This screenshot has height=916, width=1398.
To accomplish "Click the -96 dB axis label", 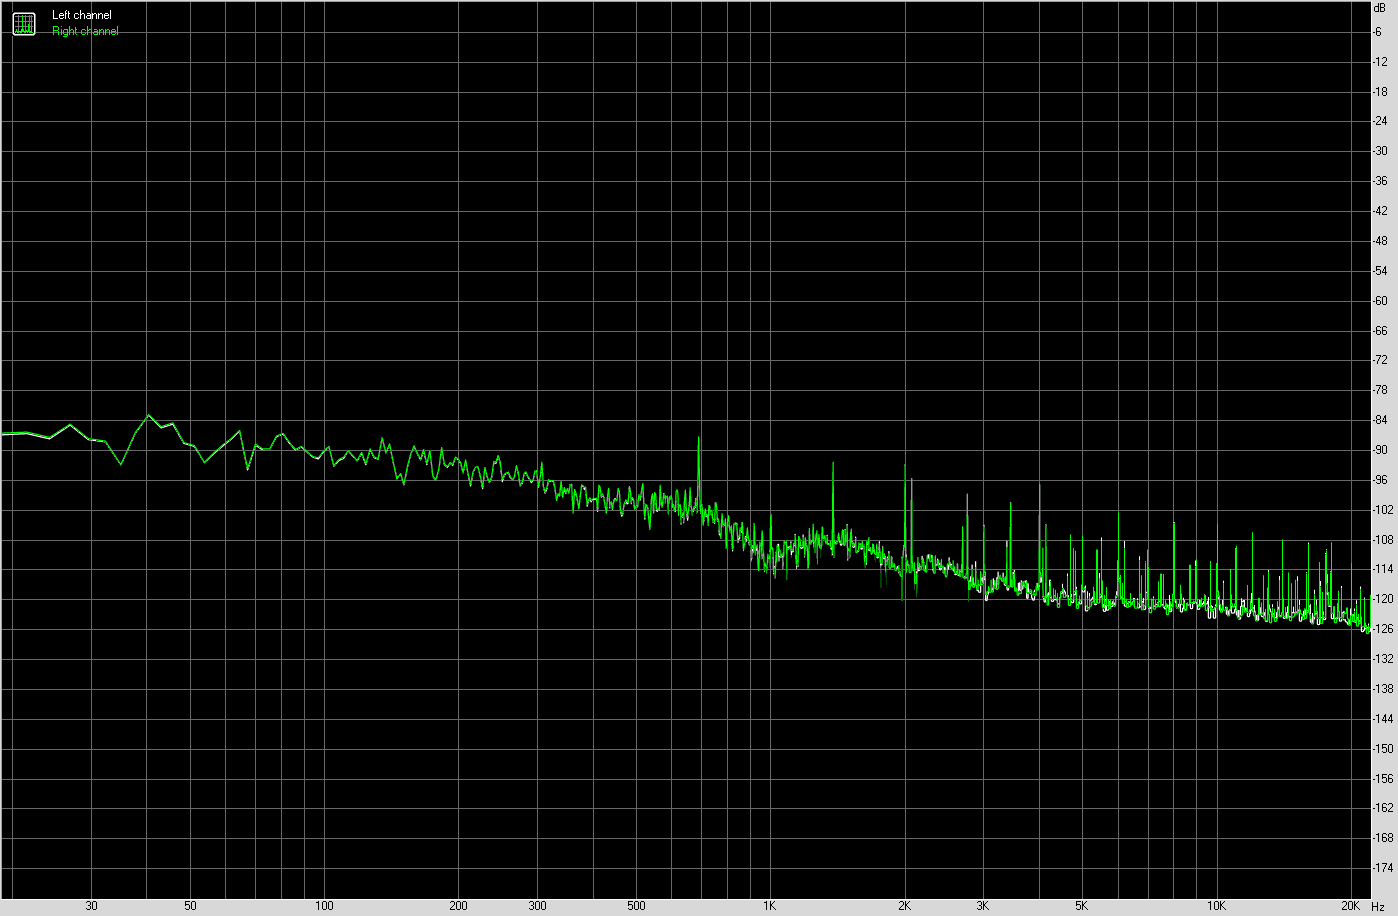I will click(1381, 480).
